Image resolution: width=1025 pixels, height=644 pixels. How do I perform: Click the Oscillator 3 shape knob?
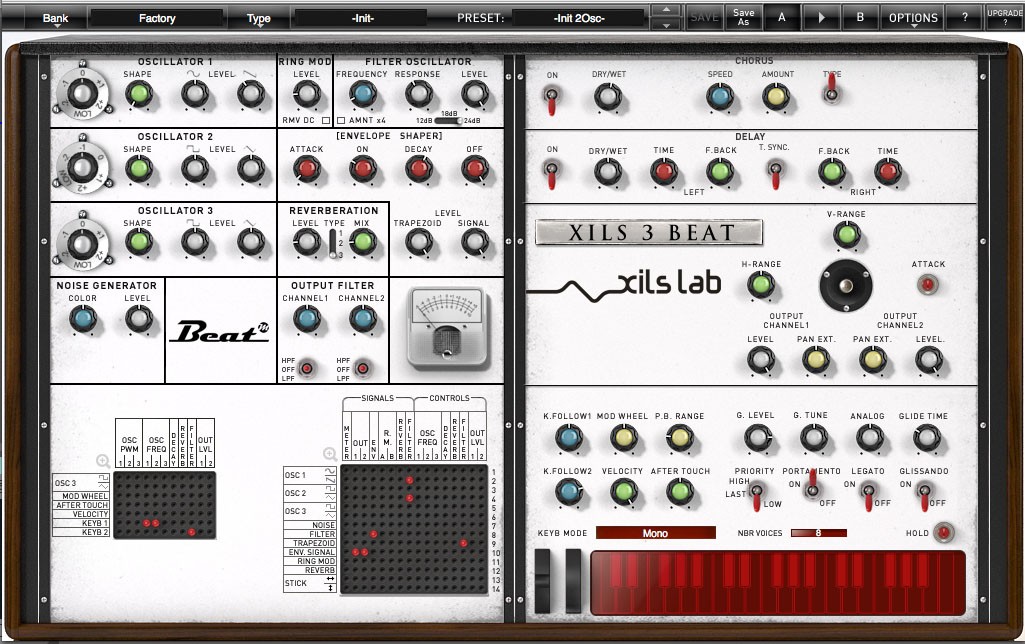138,242
